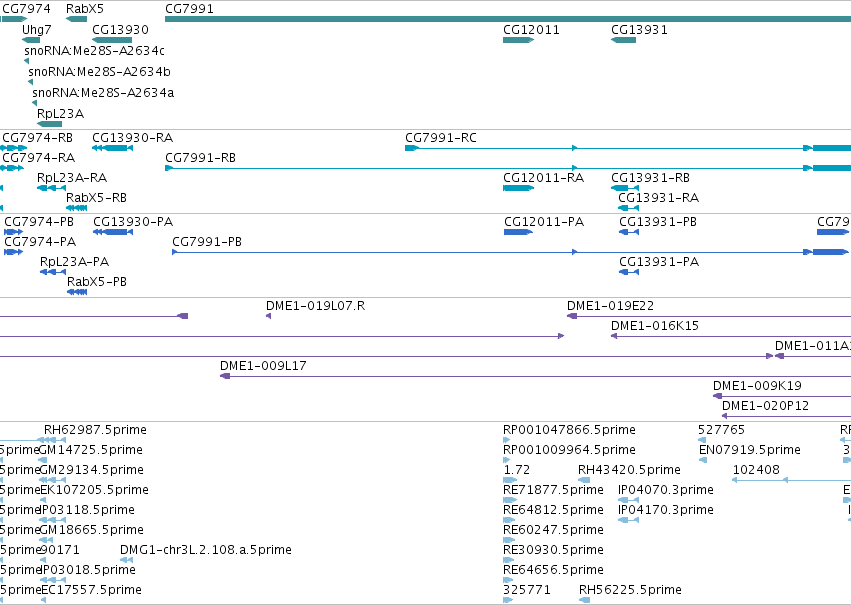Click the CG7974-PB protein label

[x=39, y=222]
